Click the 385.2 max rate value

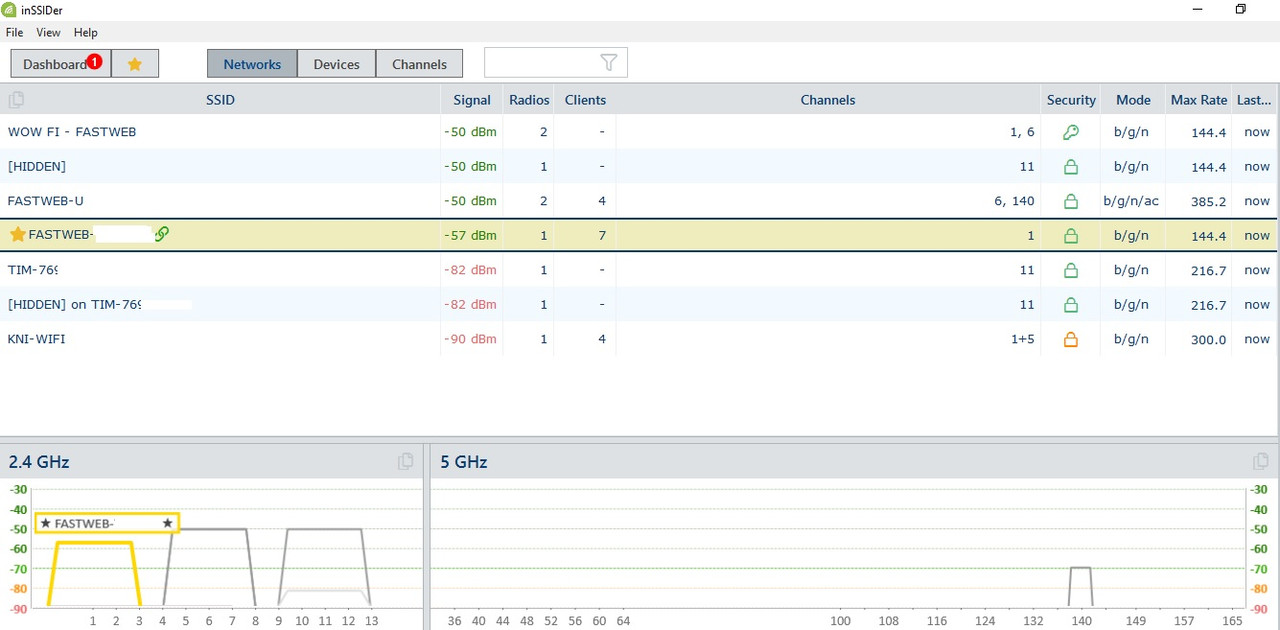(x=1209, y=201)
